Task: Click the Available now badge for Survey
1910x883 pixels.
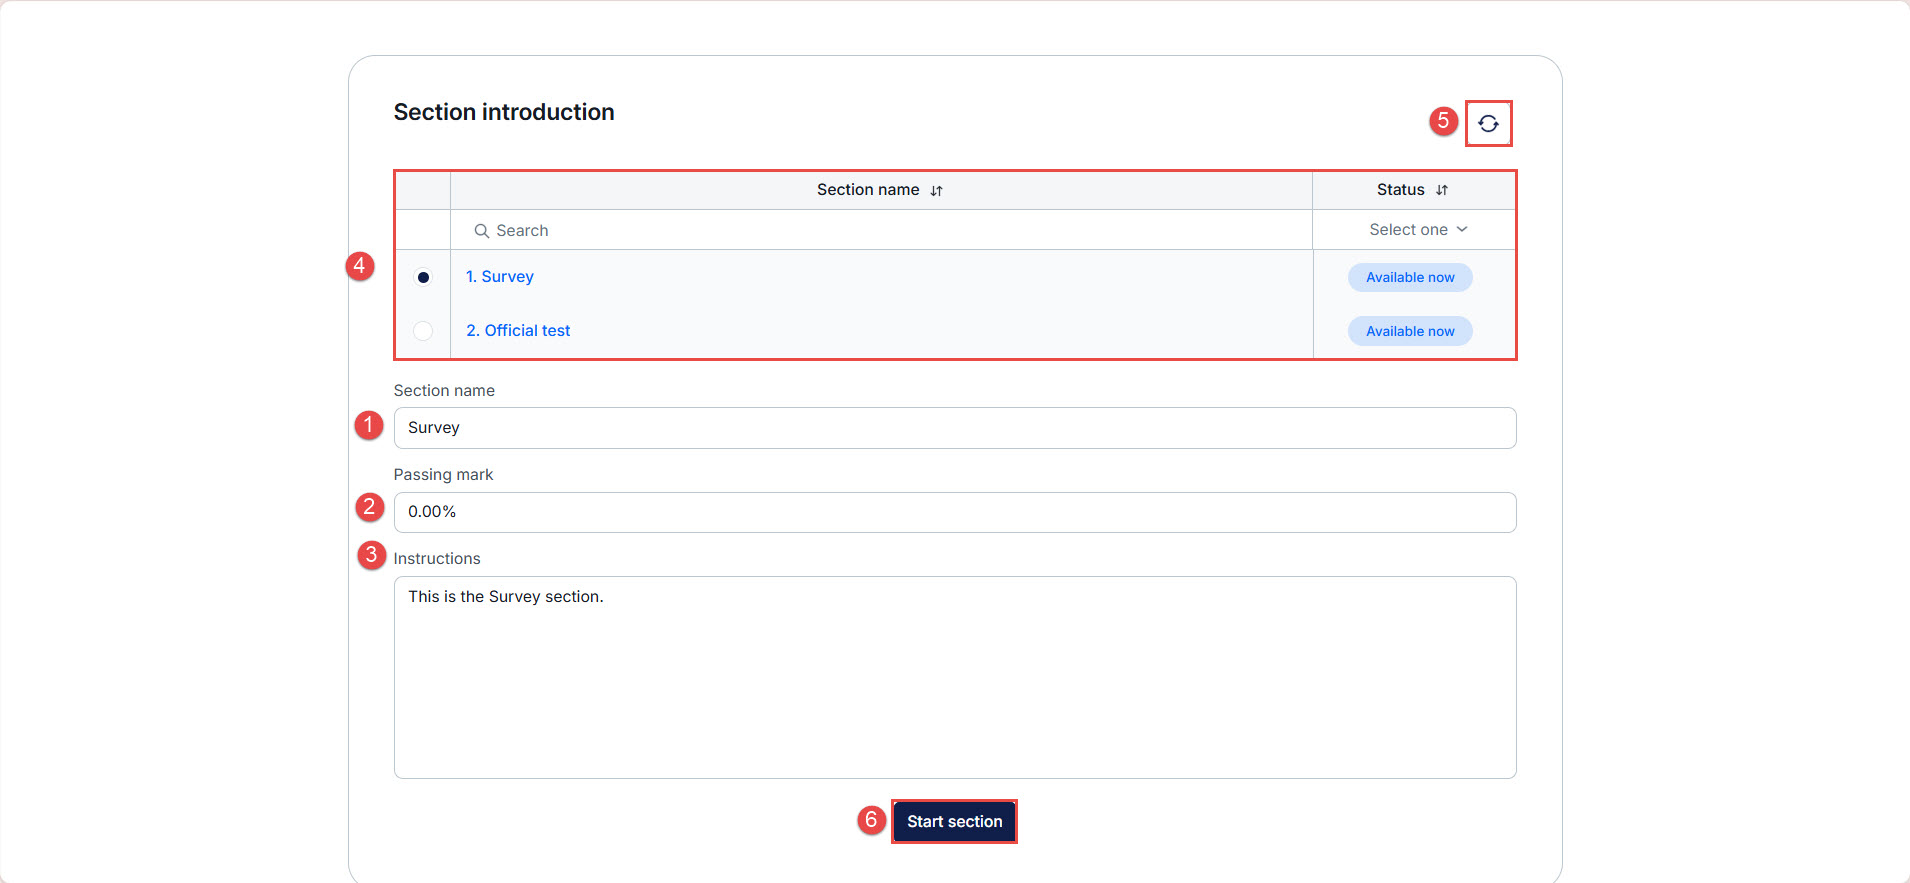Action: point(1410,278)
